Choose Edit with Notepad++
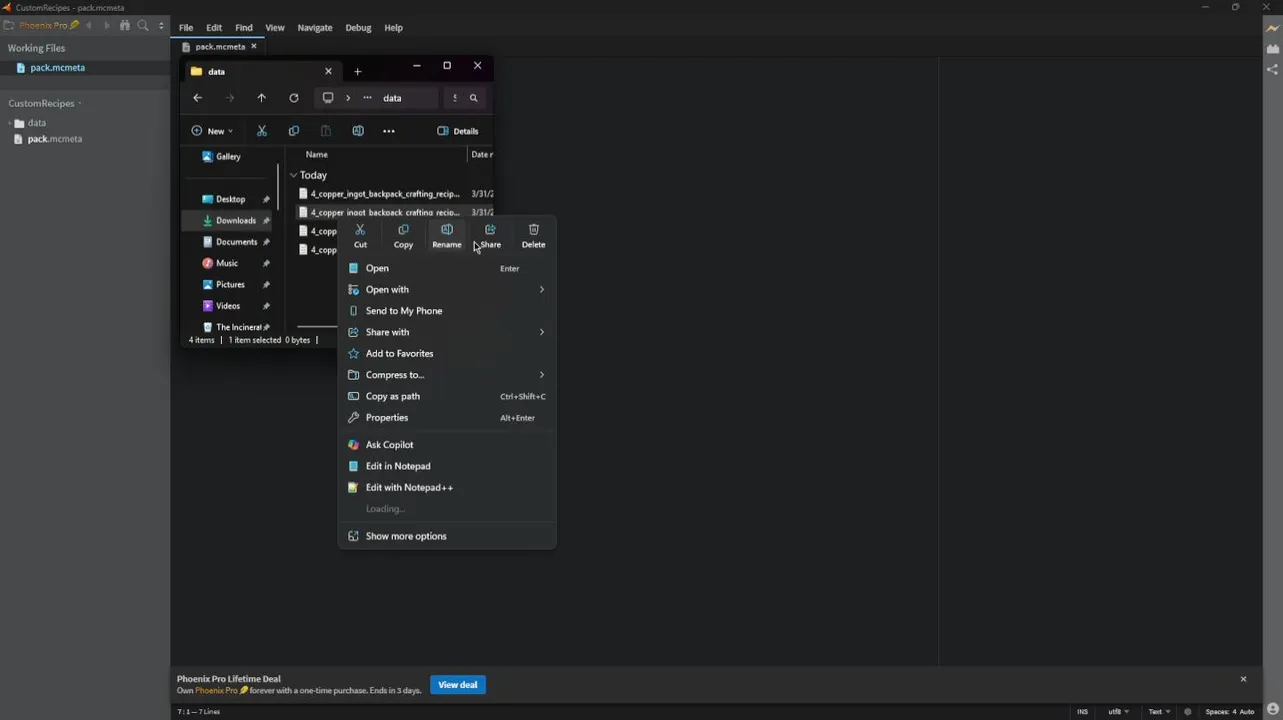The image size is (1283, 720). pos(447,487)
